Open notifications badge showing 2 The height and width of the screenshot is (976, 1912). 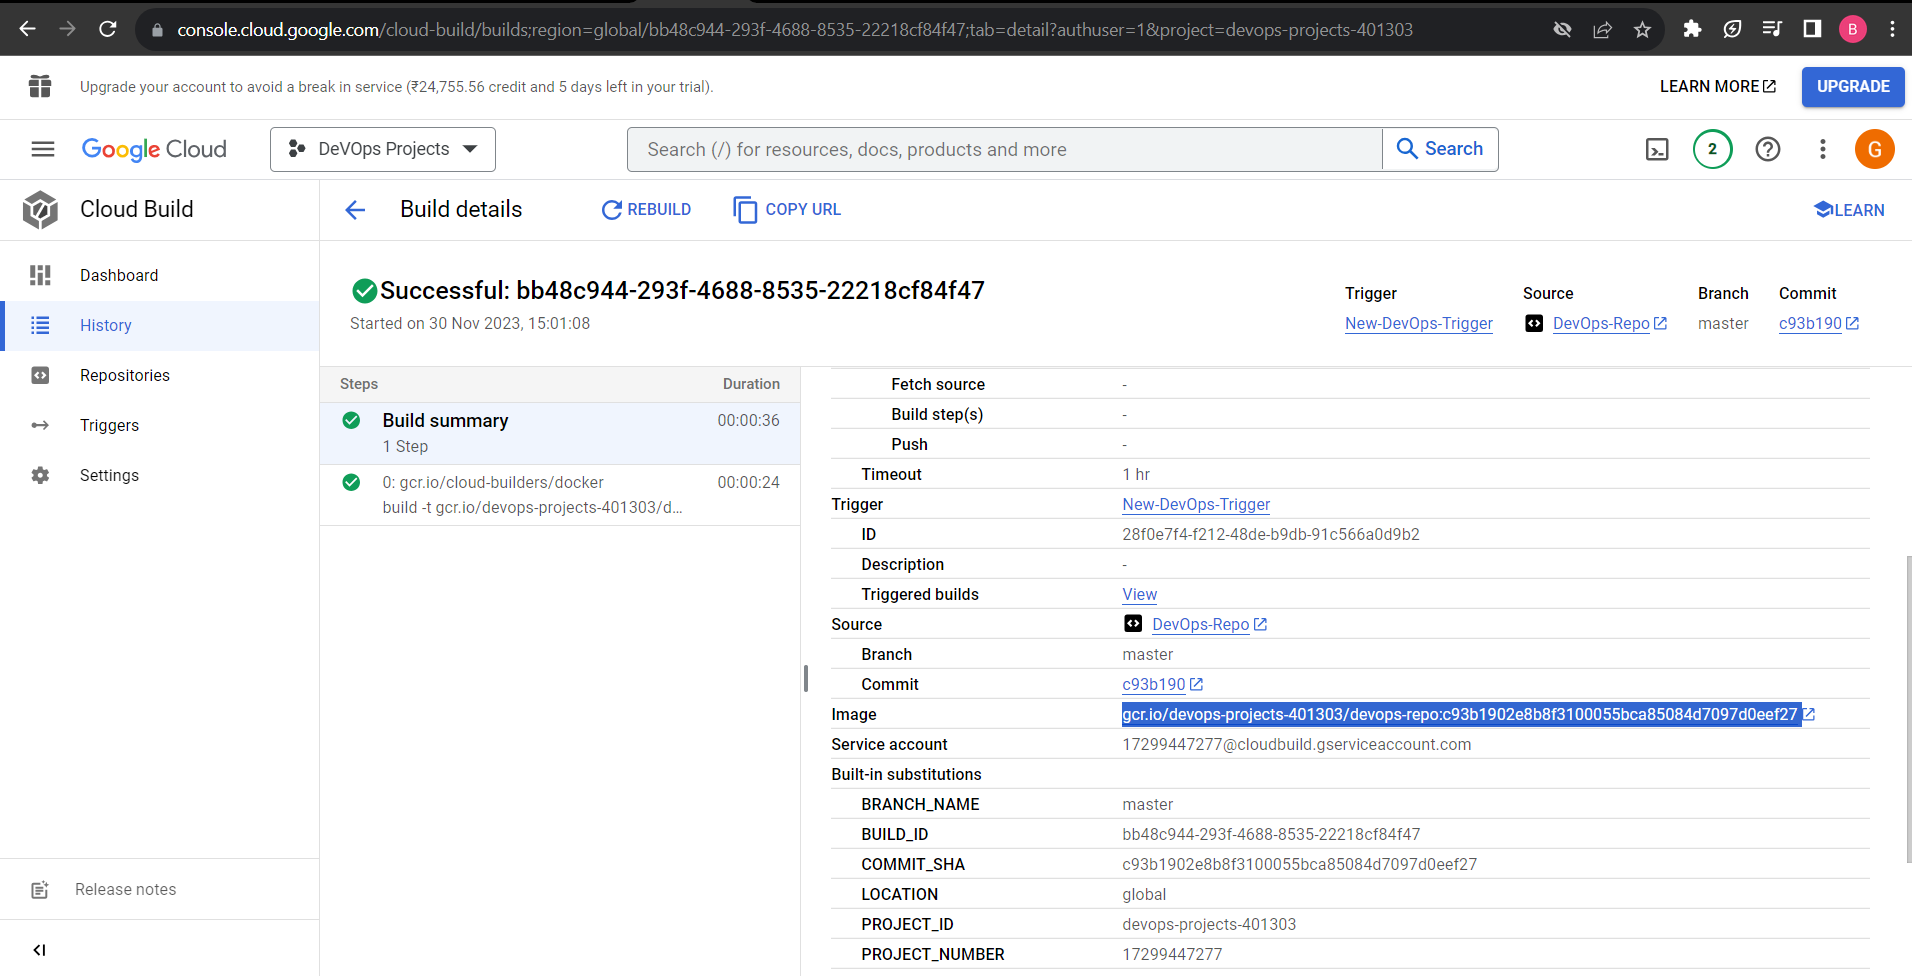[x=1712, y=149]
